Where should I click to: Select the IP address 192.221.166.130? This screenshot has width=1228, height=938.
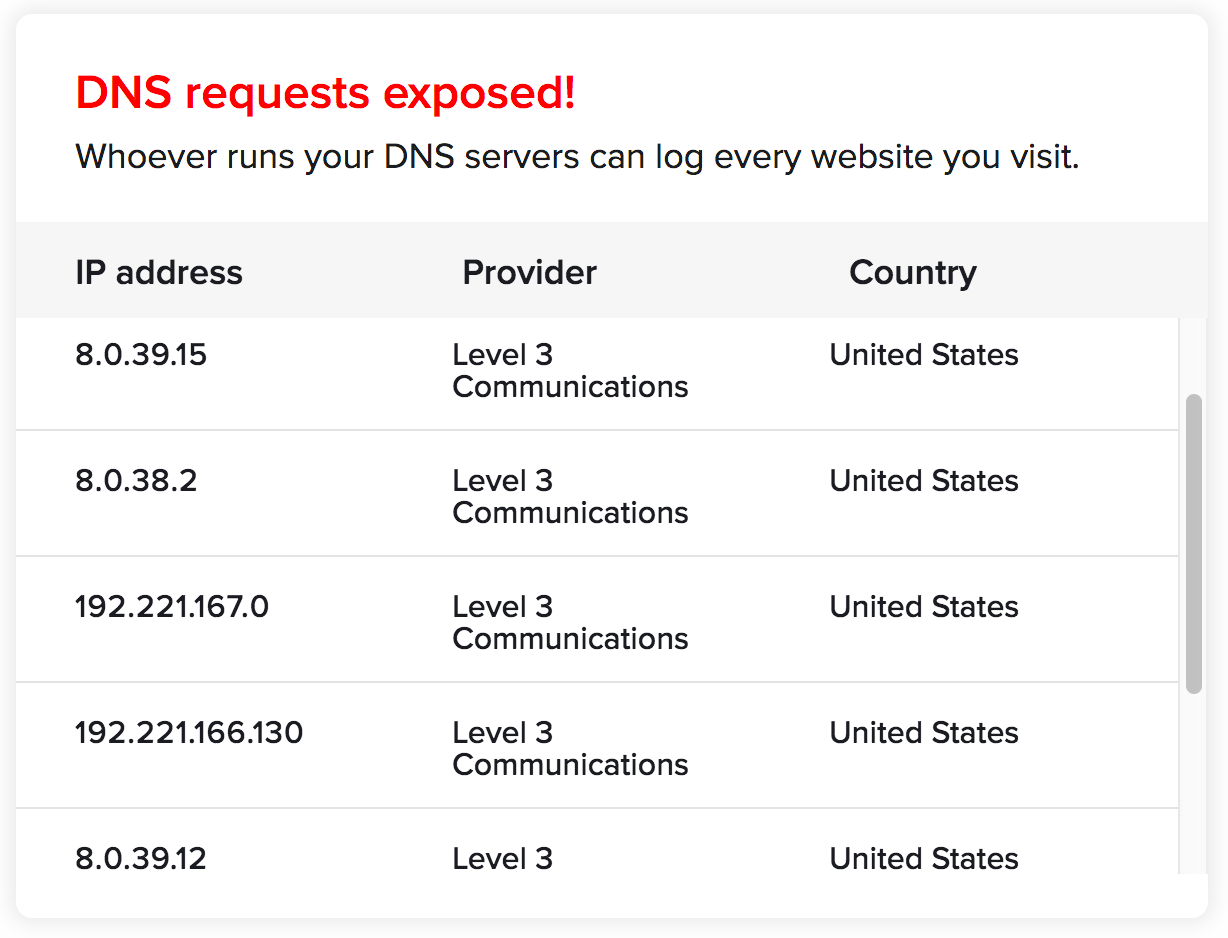coord(189,733)
